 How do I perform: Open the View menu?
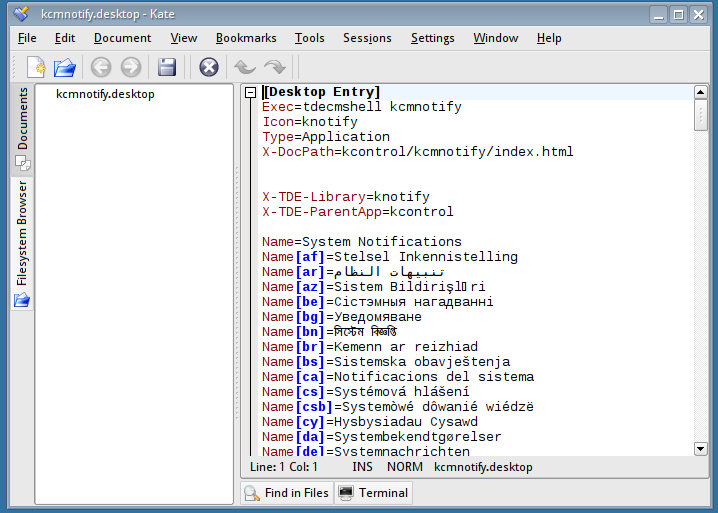click(184, 38)
